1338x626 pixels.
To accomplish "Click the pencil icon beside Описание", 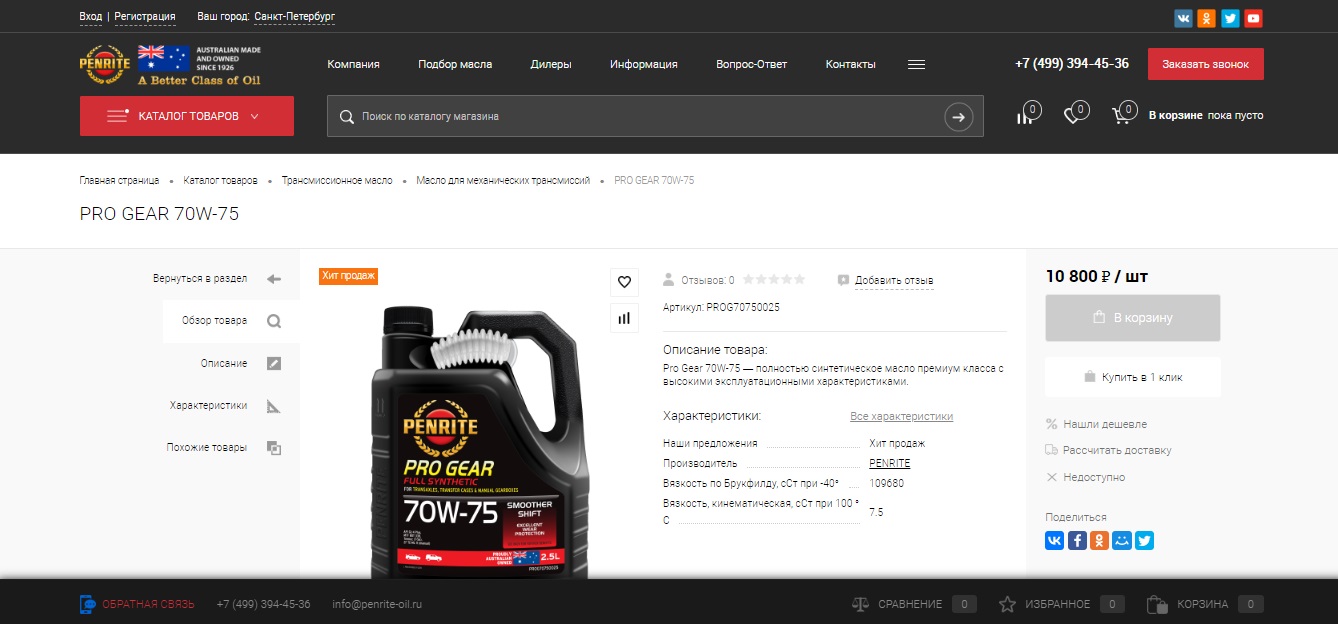I will [274, 364].
